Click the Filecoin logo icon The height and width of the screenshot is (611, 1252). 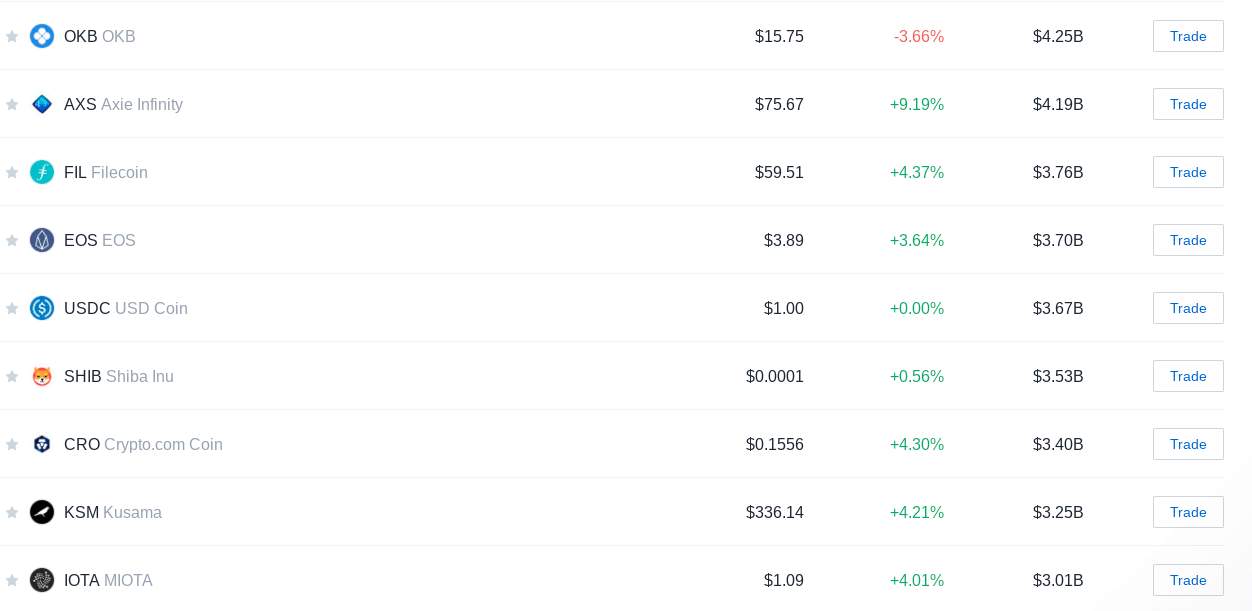click(x=42, y=172)
